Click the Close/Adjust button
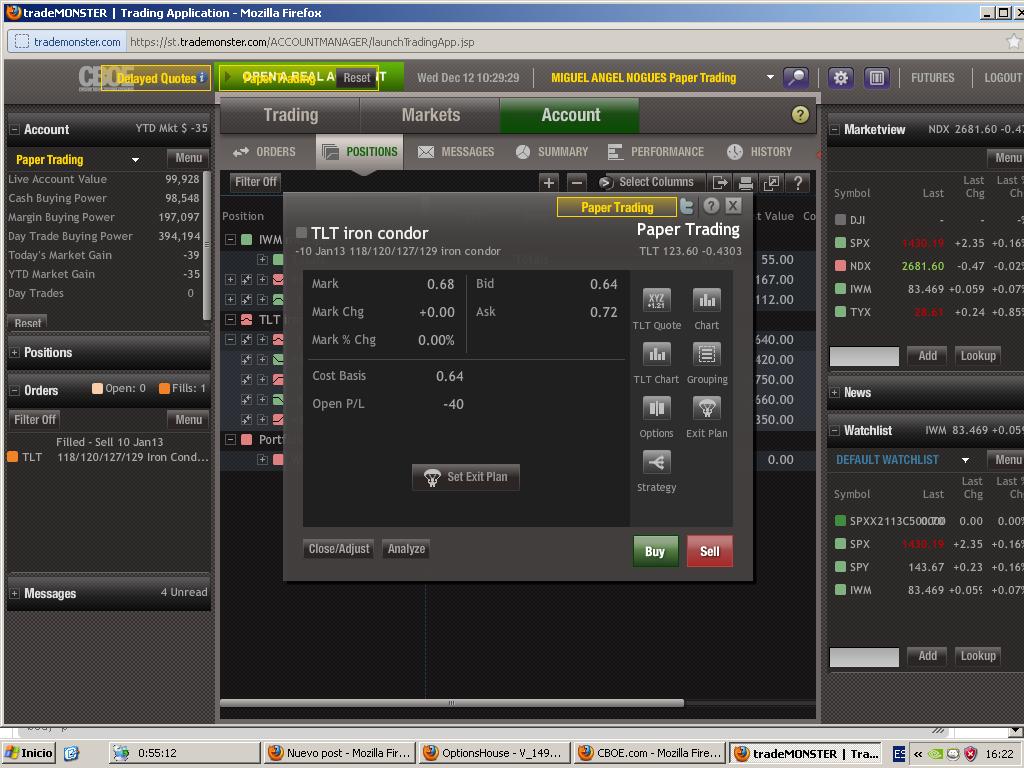1024x768 pixels. click(x=339, y=549)
